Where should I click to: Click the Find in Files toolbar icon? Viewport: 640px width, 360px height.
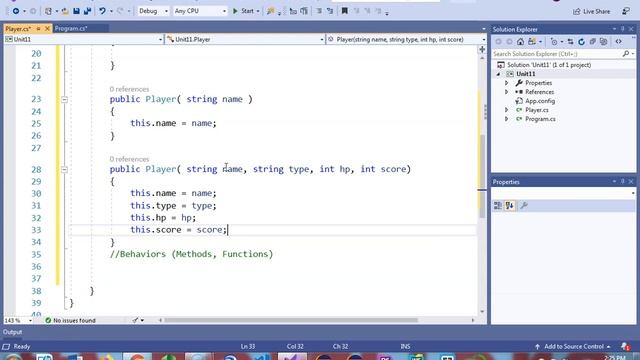(270, 11)
